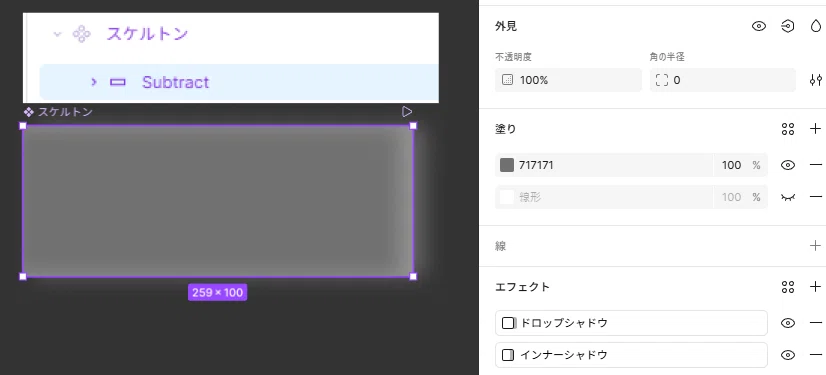Hide the インナーシャドウ effect
The width and height of the screenshot is (826, 375).
[788, 355]
